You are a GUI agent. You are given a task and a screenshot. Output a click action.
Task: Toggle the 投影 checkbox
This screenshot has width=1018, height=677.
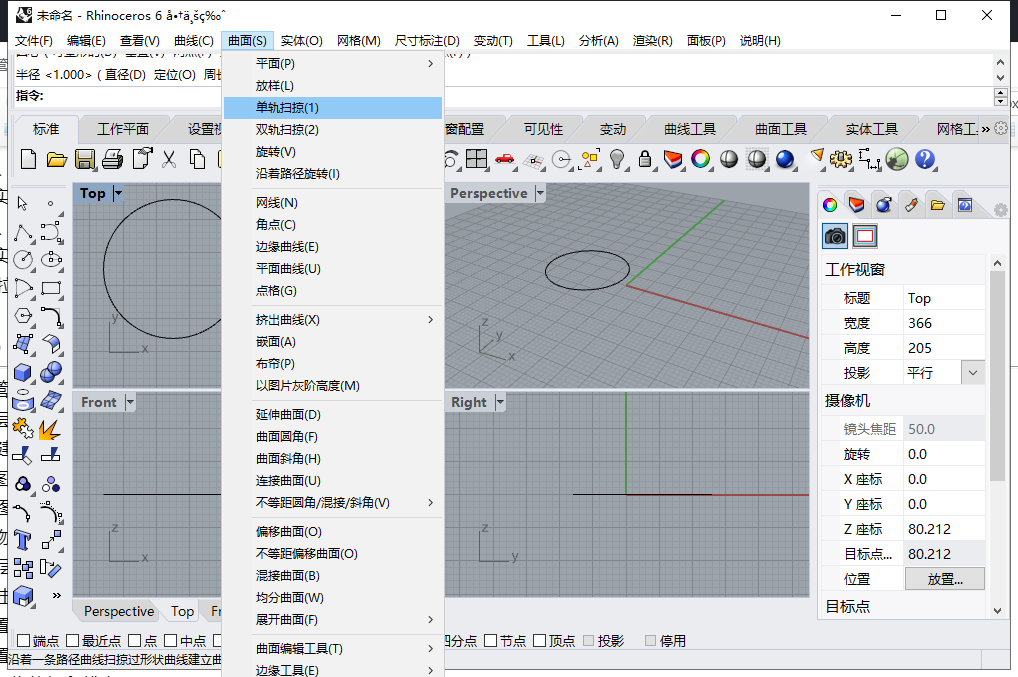[589, 641]
